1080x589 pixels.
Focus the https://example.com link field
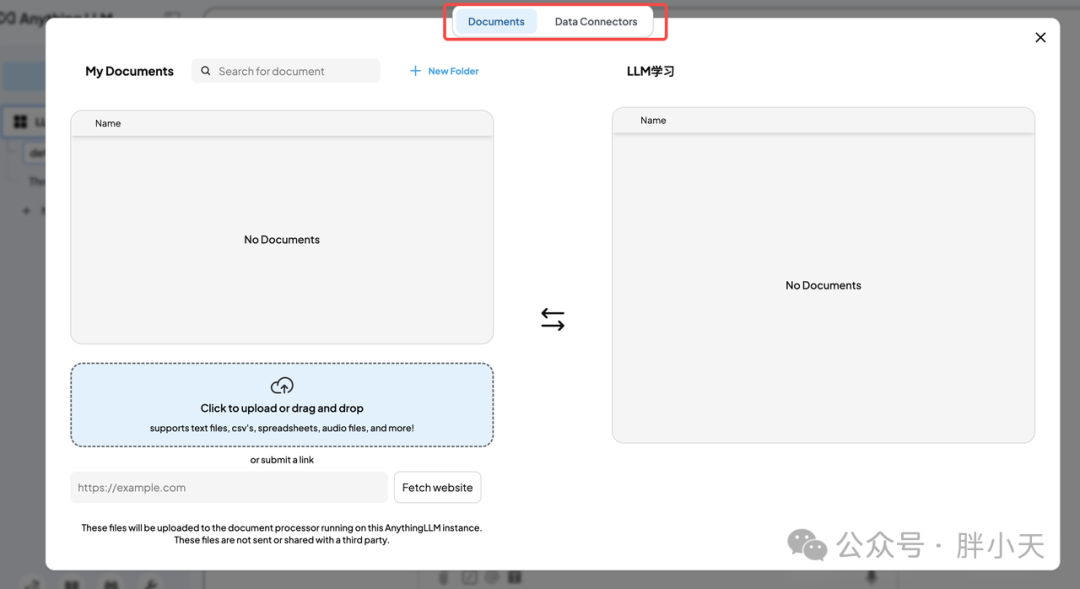[229, 488]
